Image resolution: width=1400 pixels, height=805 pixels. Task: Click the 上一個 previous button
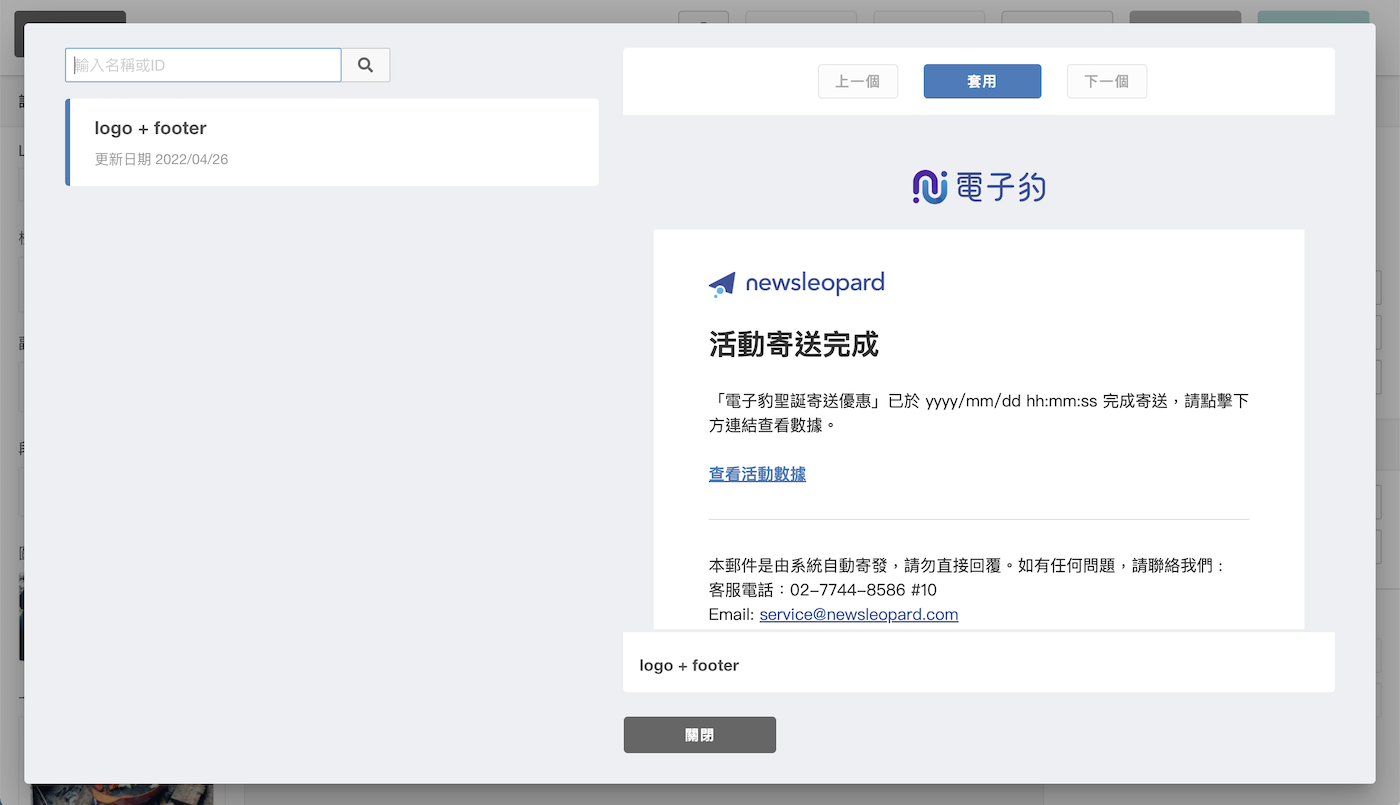tap(858, 82)
